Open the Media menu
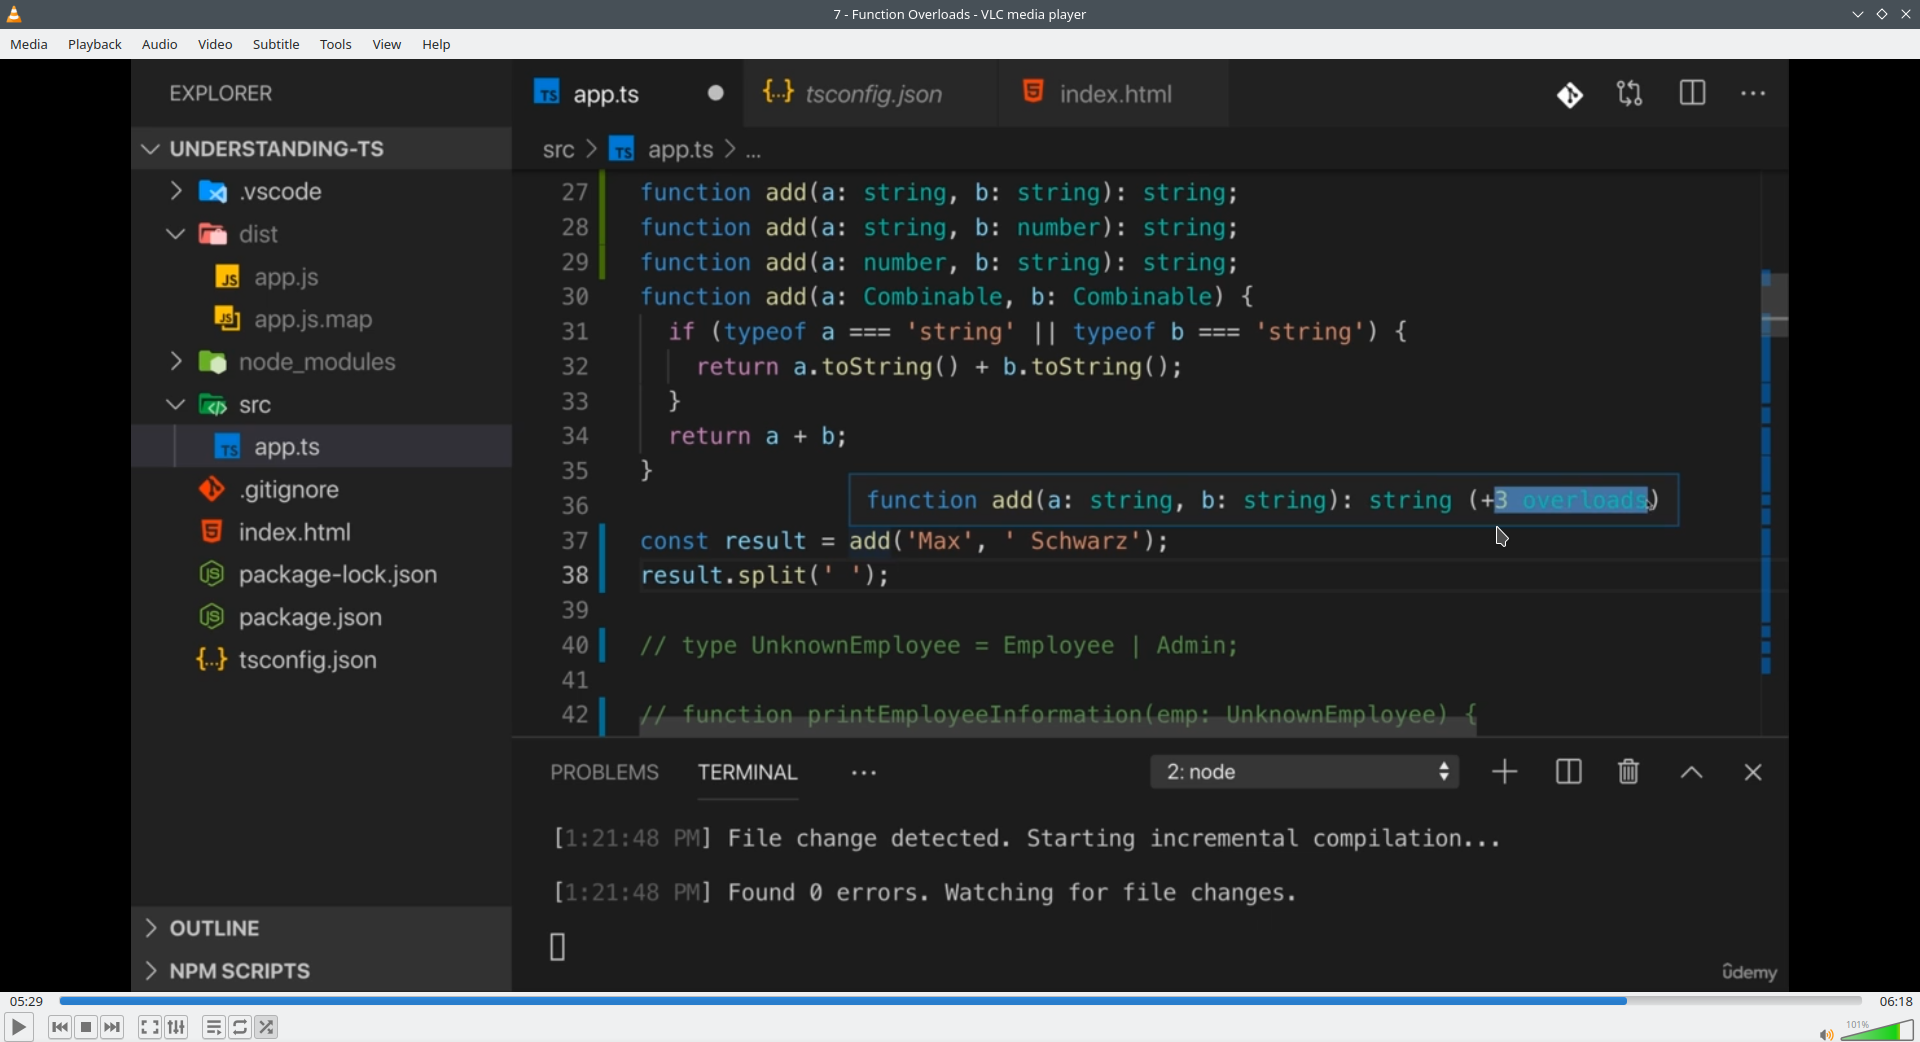 (x=29, y=45)
